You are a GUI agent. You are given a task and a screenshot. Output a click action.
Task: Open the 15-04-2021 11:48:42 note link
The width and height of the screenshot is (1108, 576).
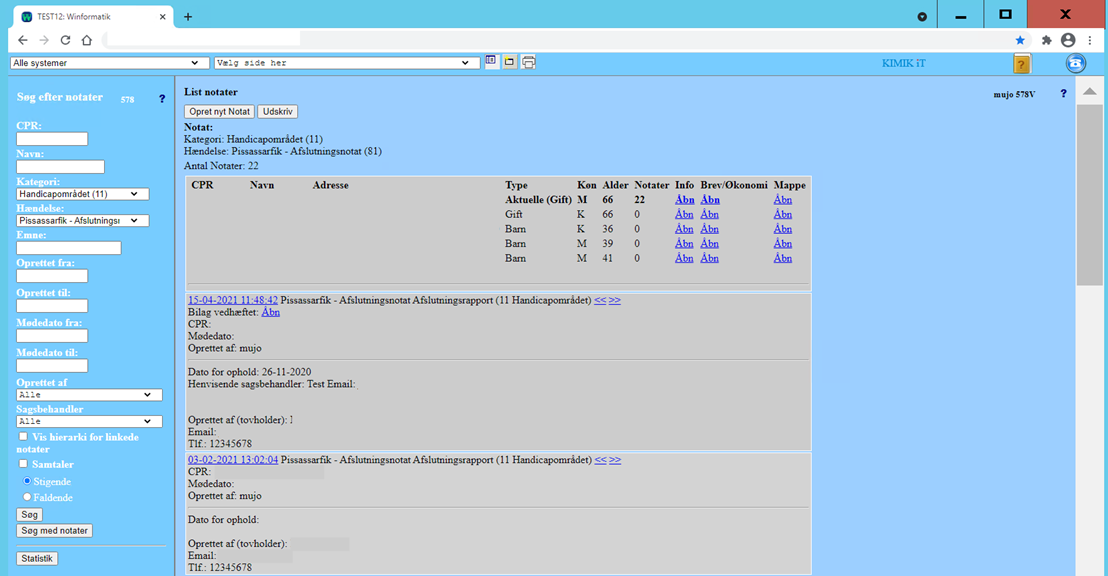pos(232,300)
